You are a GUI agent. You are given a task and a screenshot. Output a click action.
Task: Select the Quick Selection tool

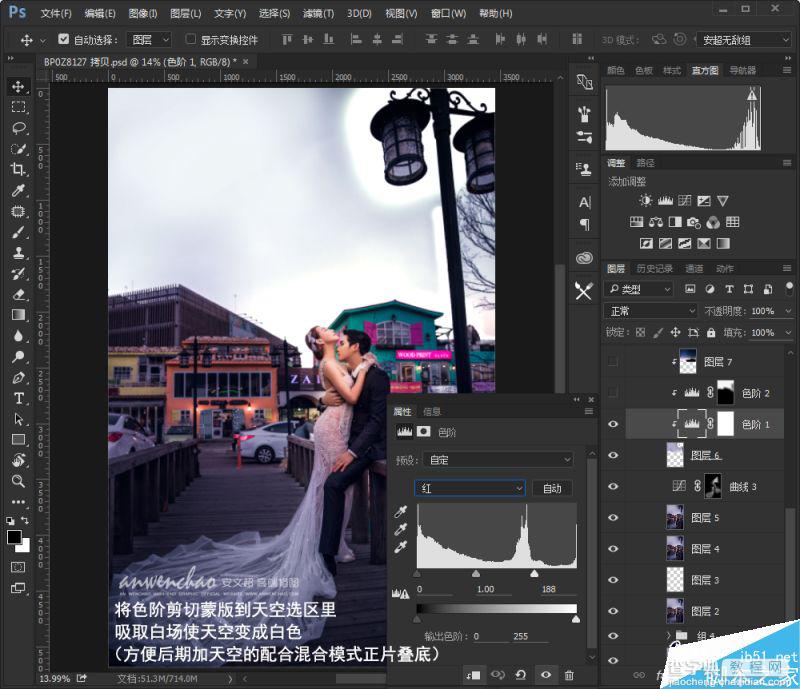tap(18, 149)
